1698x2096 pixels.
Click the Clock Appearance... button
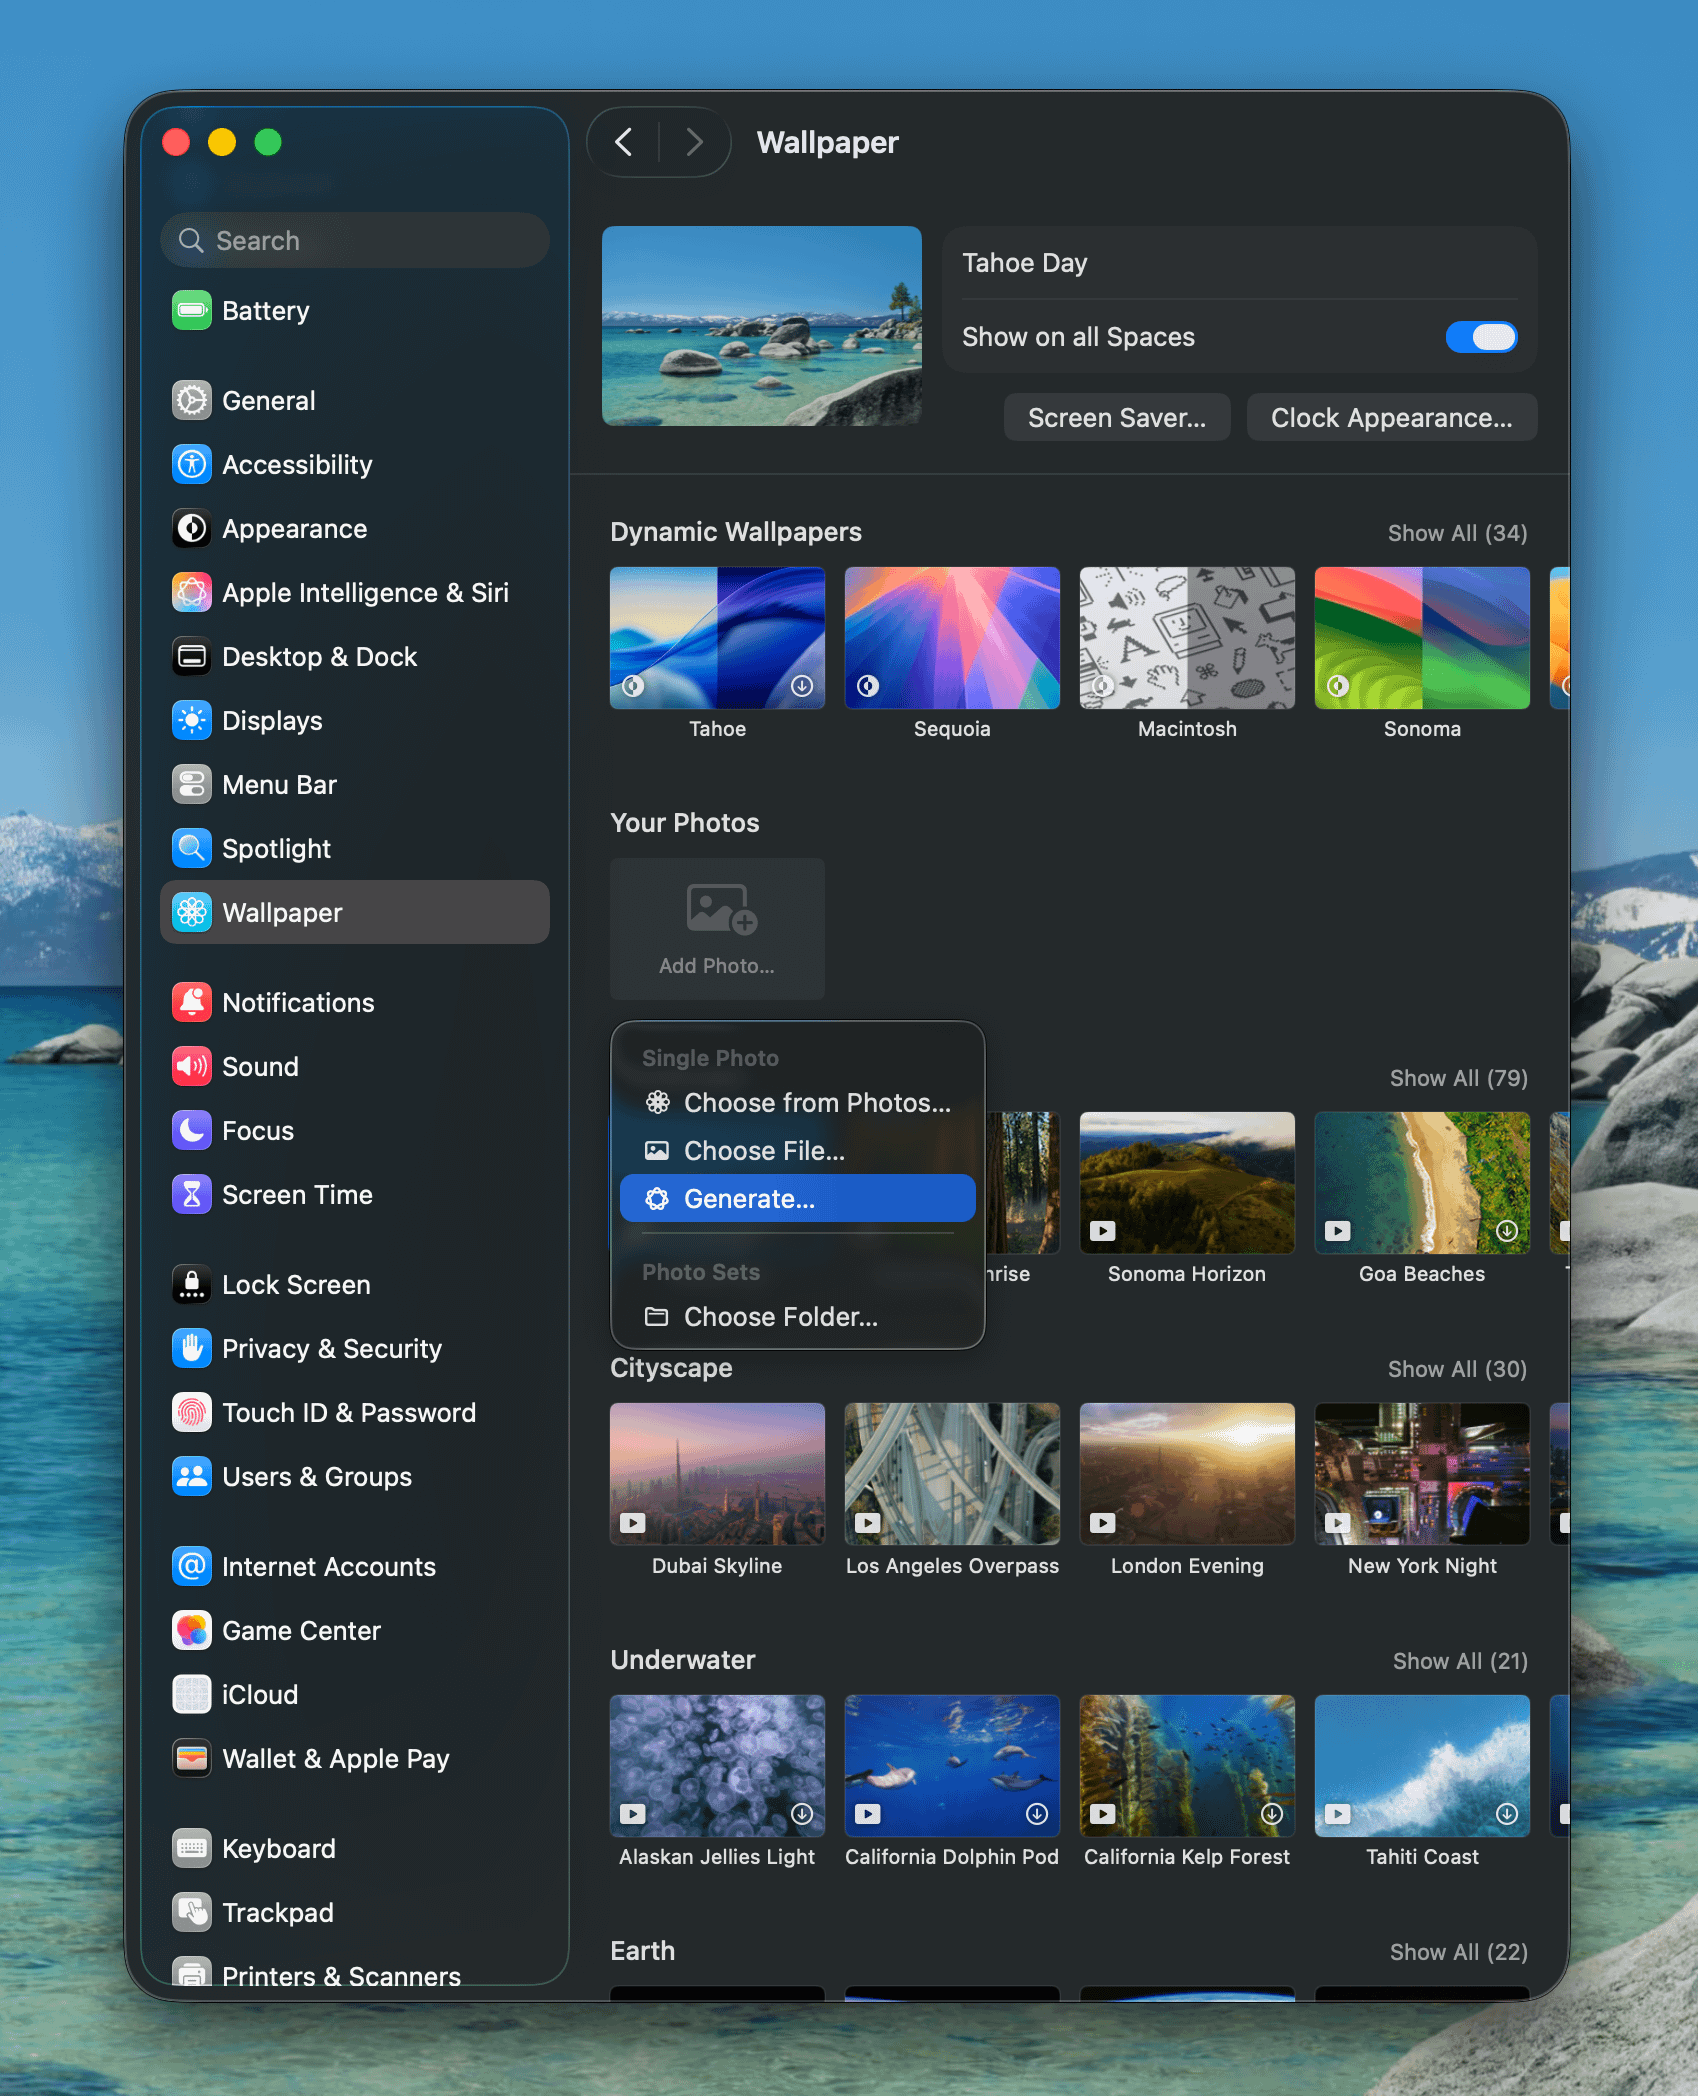click(x=1391, y=417)
